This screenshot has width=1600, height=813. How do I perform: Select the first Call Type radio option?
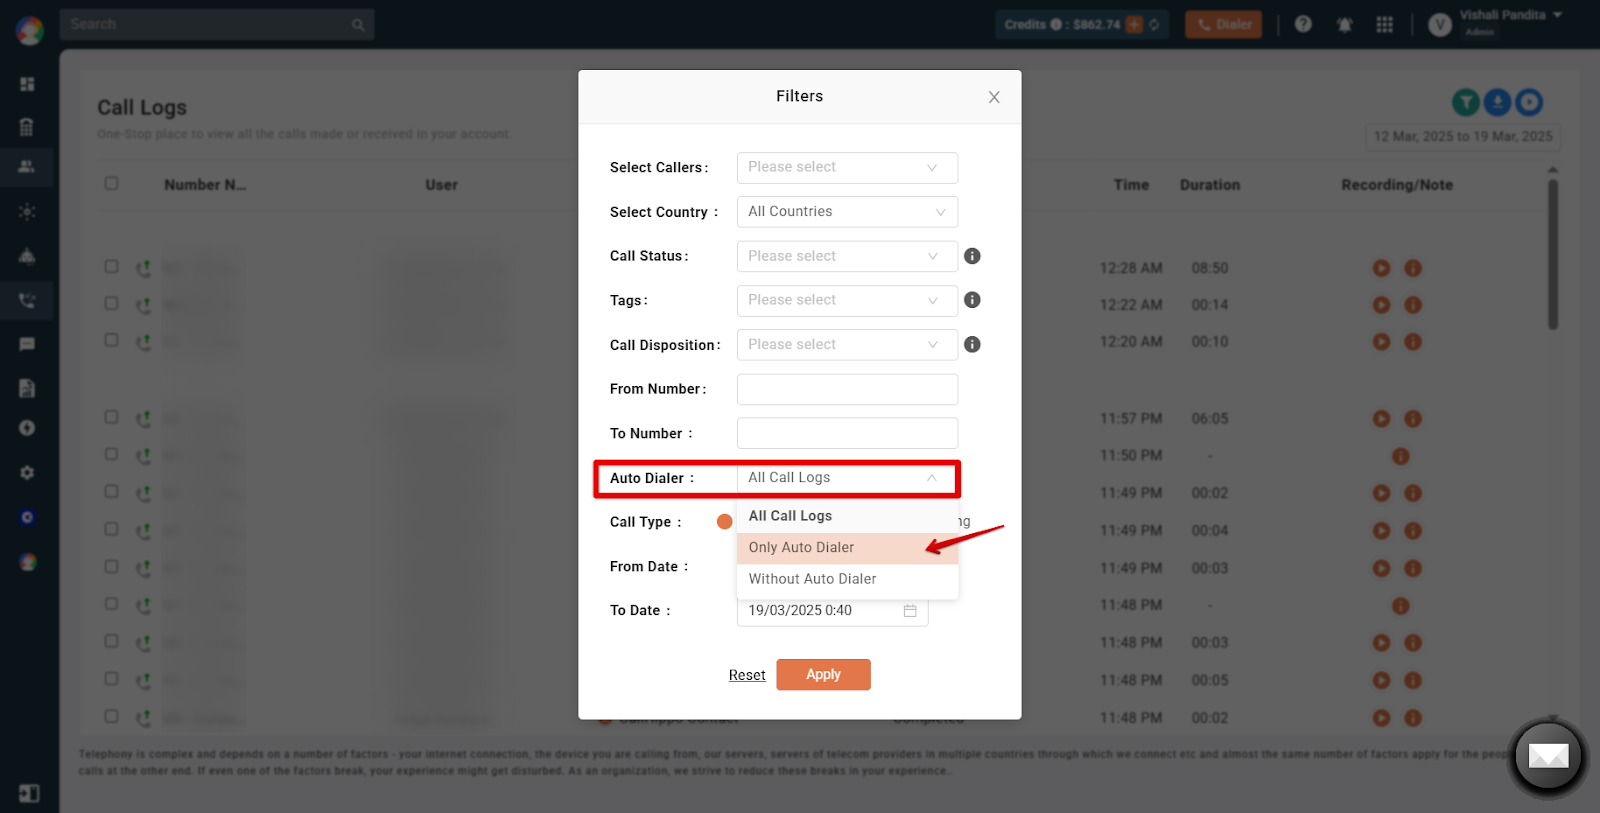[725, 522]
